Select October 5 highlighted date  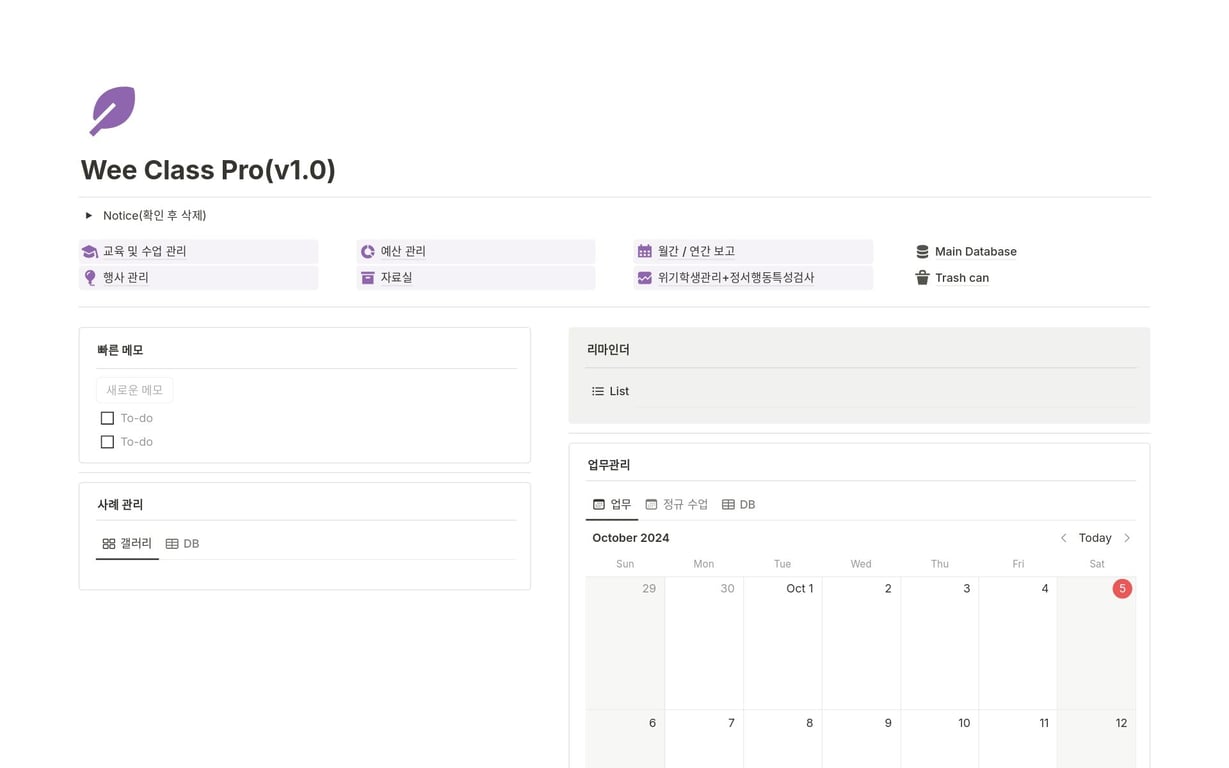(x=1122, y=589)
